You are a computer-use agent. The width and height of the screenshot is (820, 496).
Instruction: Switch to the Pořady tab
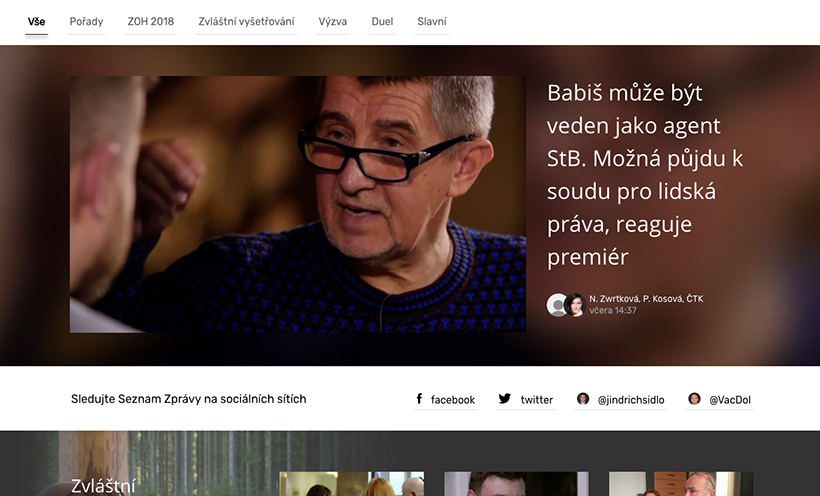[x=86, y=22]
